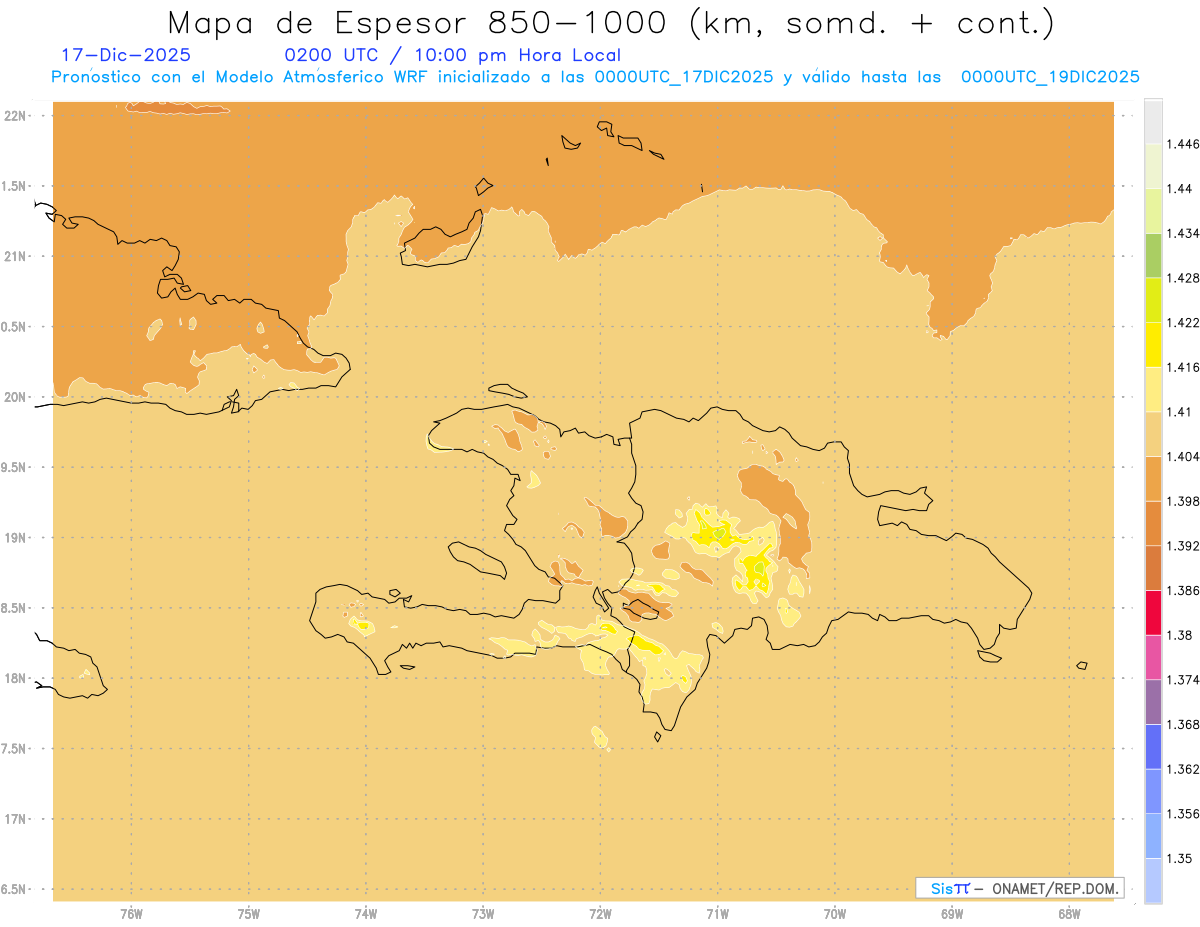
Task: Click the green 1.428–1.434 legend swatch
Action: (1153, 255)
